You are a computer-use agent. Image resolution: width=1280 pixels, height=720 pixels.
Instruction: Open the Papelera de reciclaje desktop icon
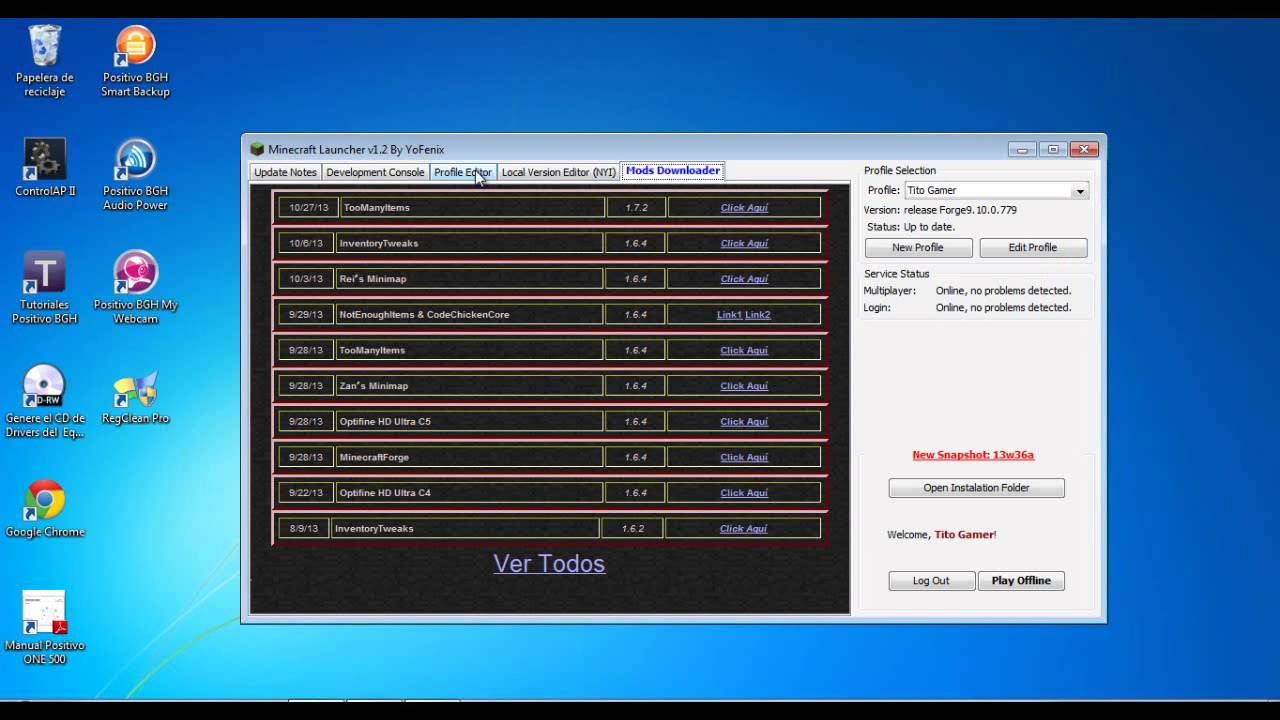coord(44,60)
